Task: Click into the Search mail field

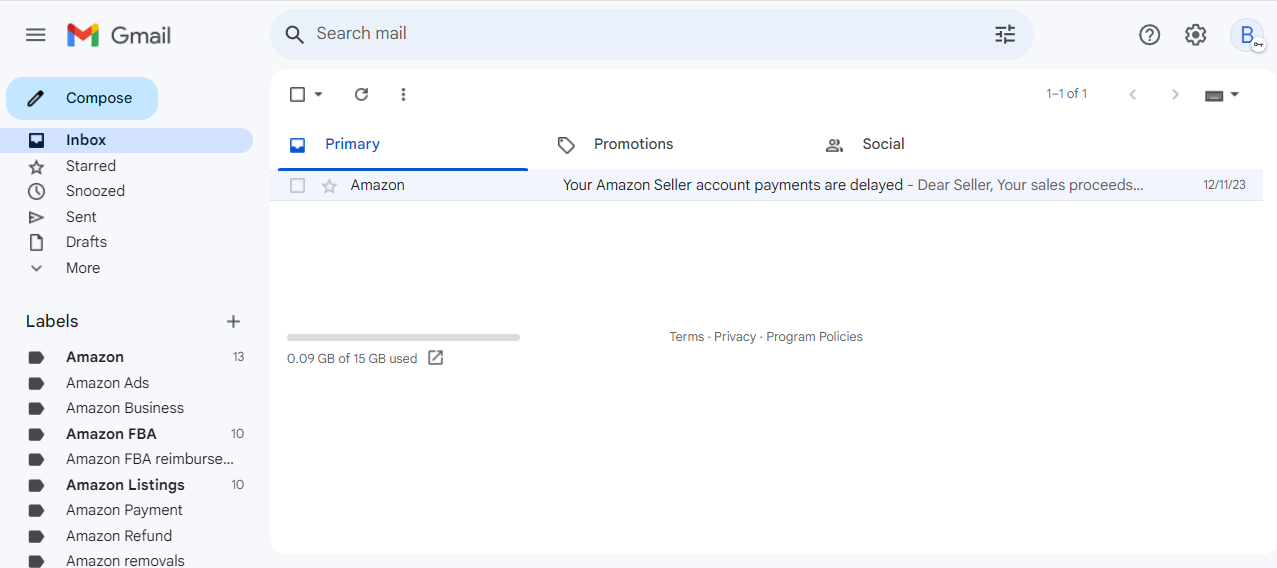Action: point(650,34)
